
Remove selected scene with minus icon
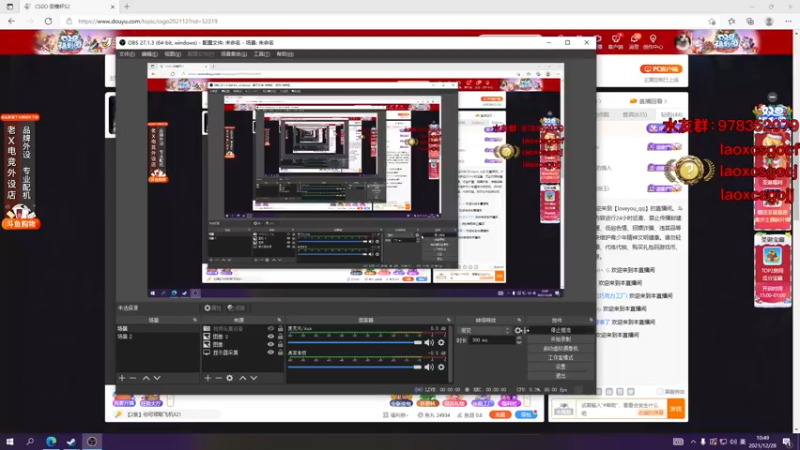(133, 378)
